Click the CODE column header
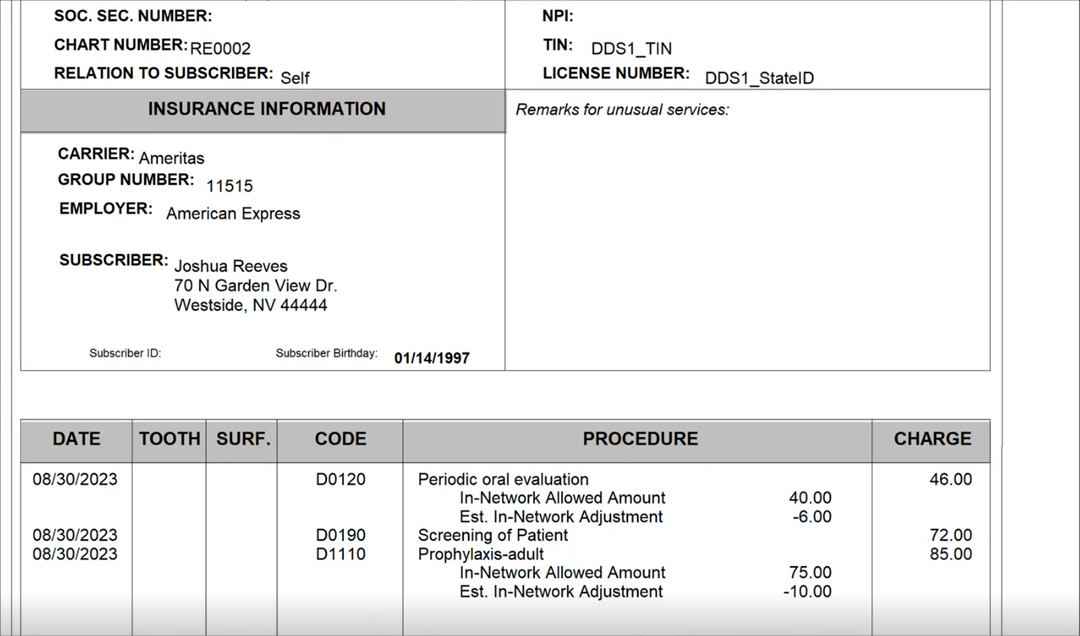 (340, 439)
